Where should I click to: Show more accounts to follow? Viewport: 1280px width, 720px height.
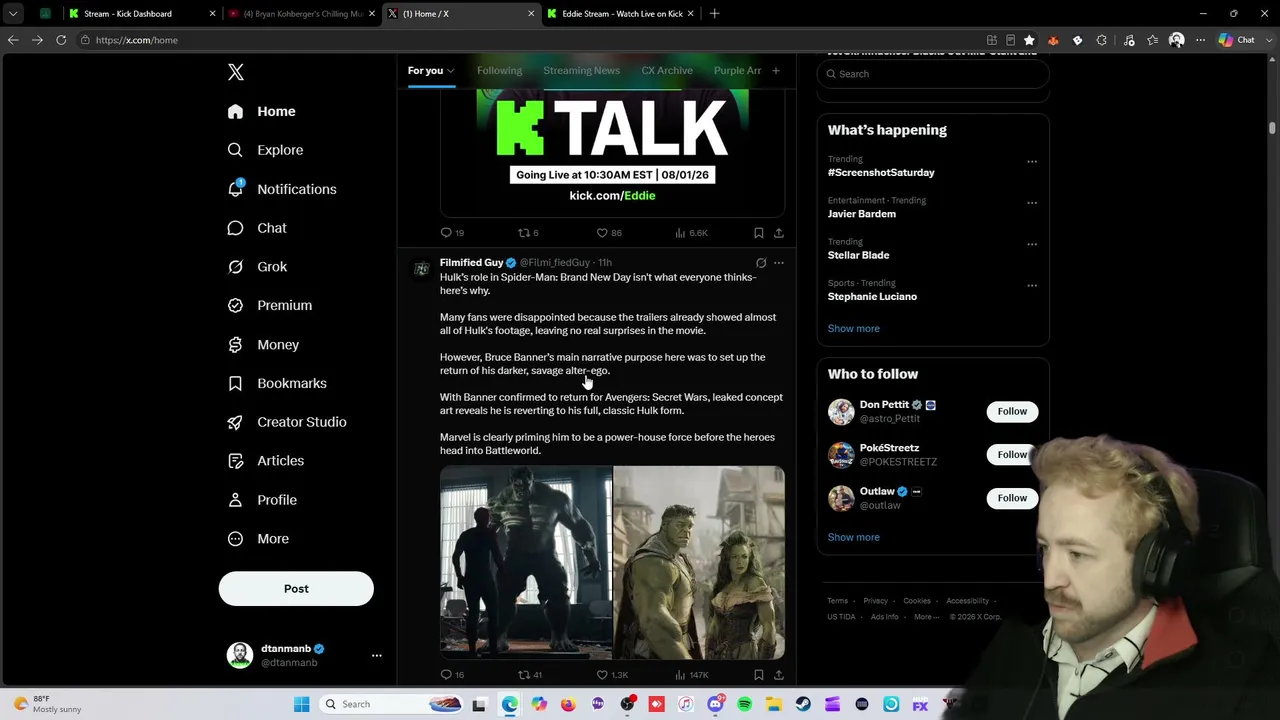853,537
